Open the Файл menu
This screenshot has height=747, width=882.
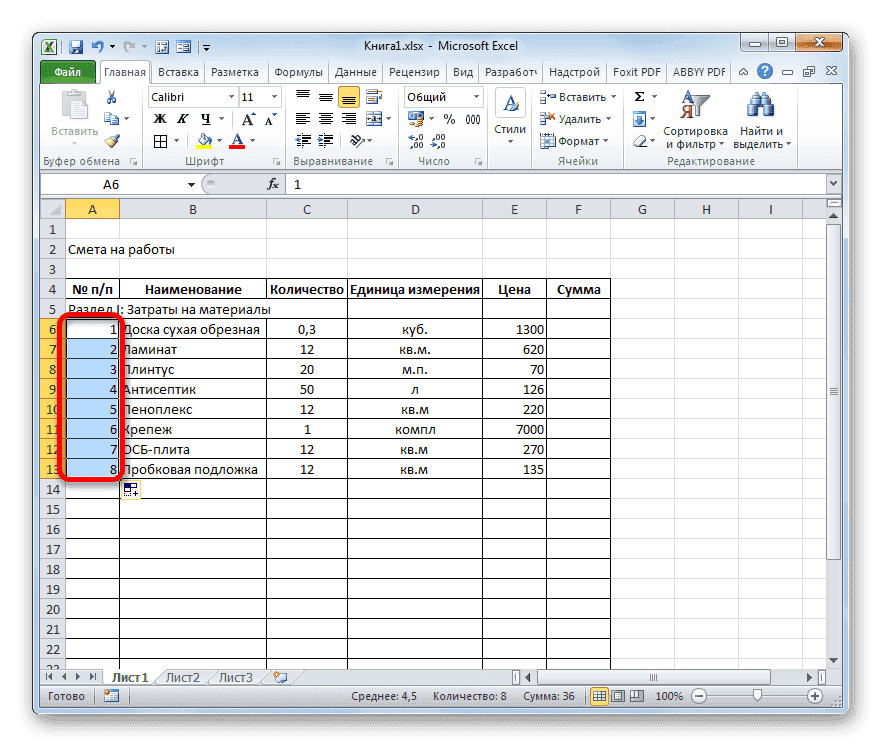(68, 72)
